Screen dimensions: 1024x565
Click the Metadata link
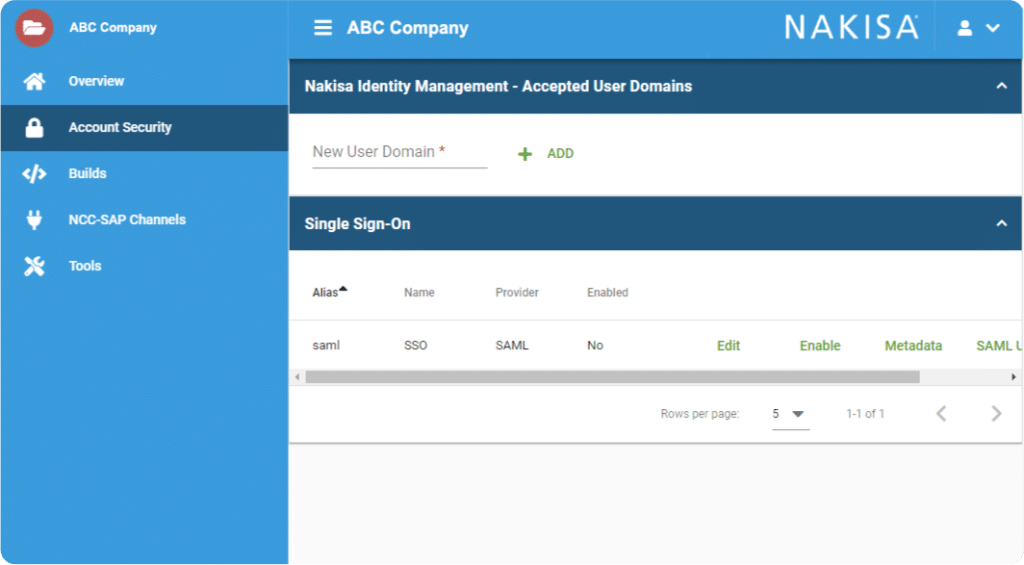click(913, 346)
